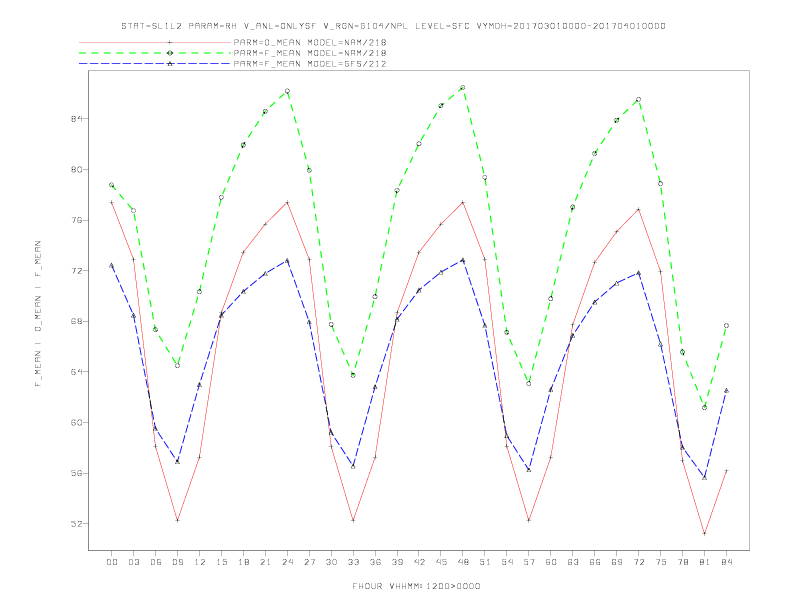Click x-axis forecast hour label 42

419,562
